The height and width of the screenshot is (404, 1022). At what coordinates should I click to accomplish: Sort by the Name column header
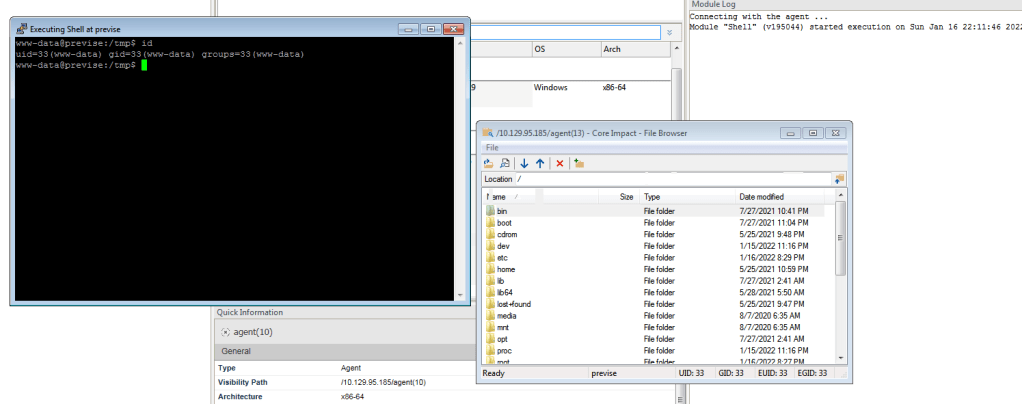pyautogui.click(x=500, y=197)
